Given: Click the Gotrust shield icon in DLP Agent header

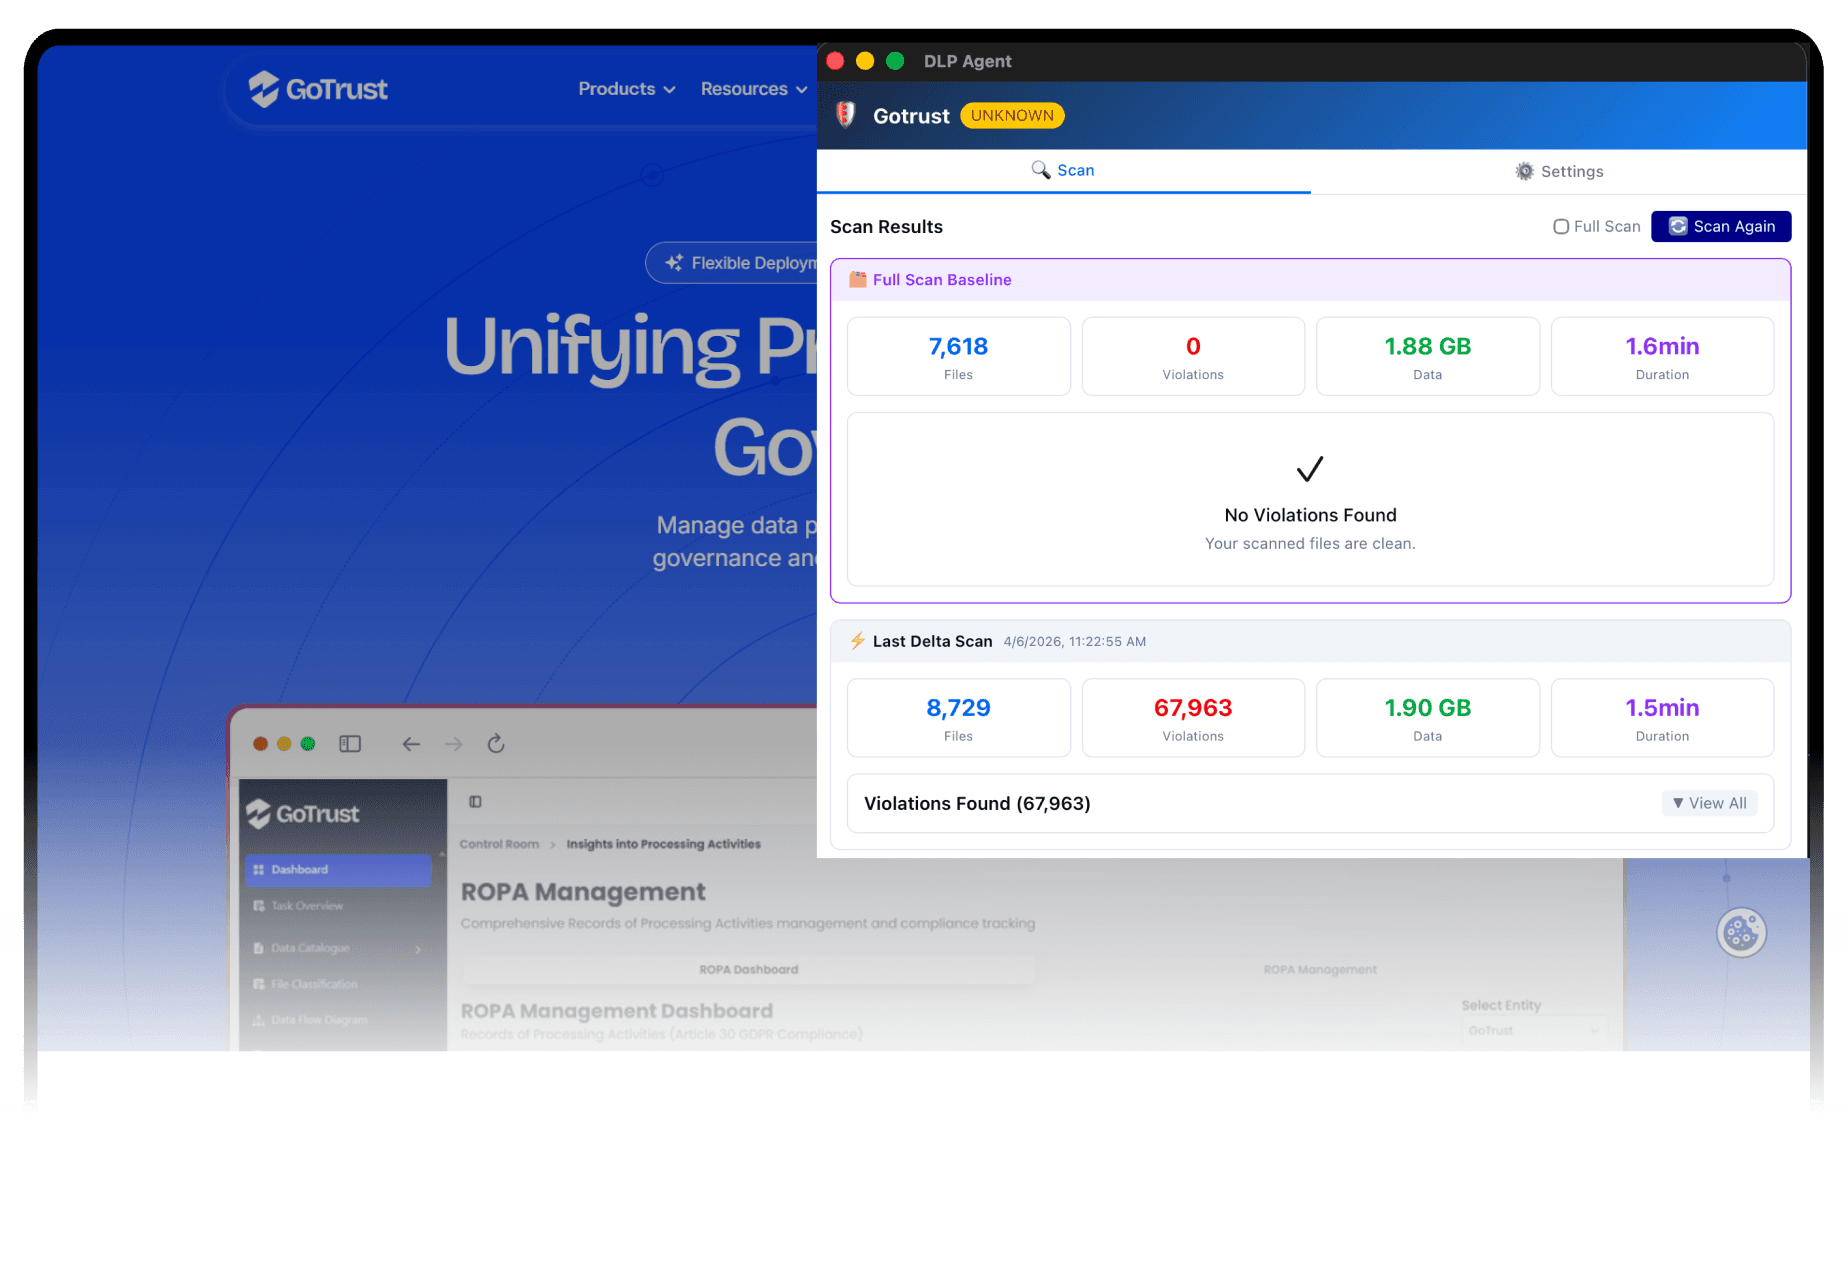Looking at the screenshot, I should click(846, 115).
